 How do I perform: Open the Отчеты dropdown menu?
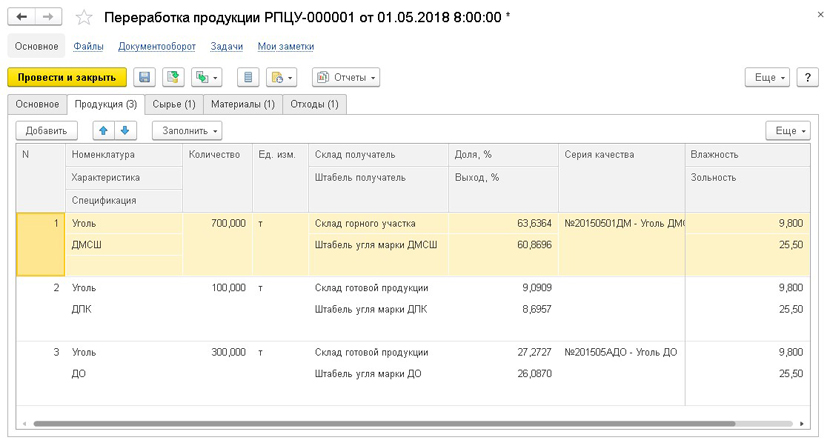pos(346,77)
